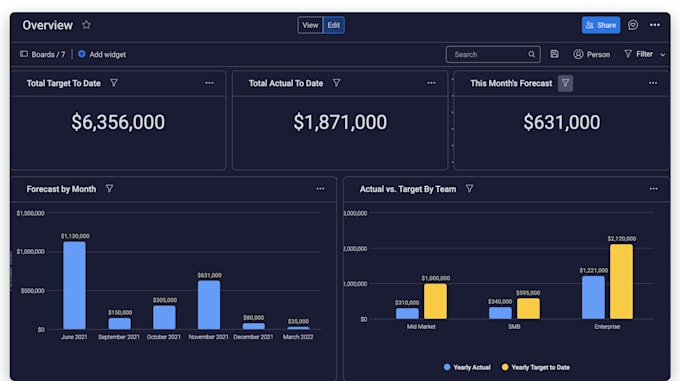Image resolution: width=680 pixels, height=381 pixels.
Task: Open Boards / 7 selector
Action: (x=42, y=54)
